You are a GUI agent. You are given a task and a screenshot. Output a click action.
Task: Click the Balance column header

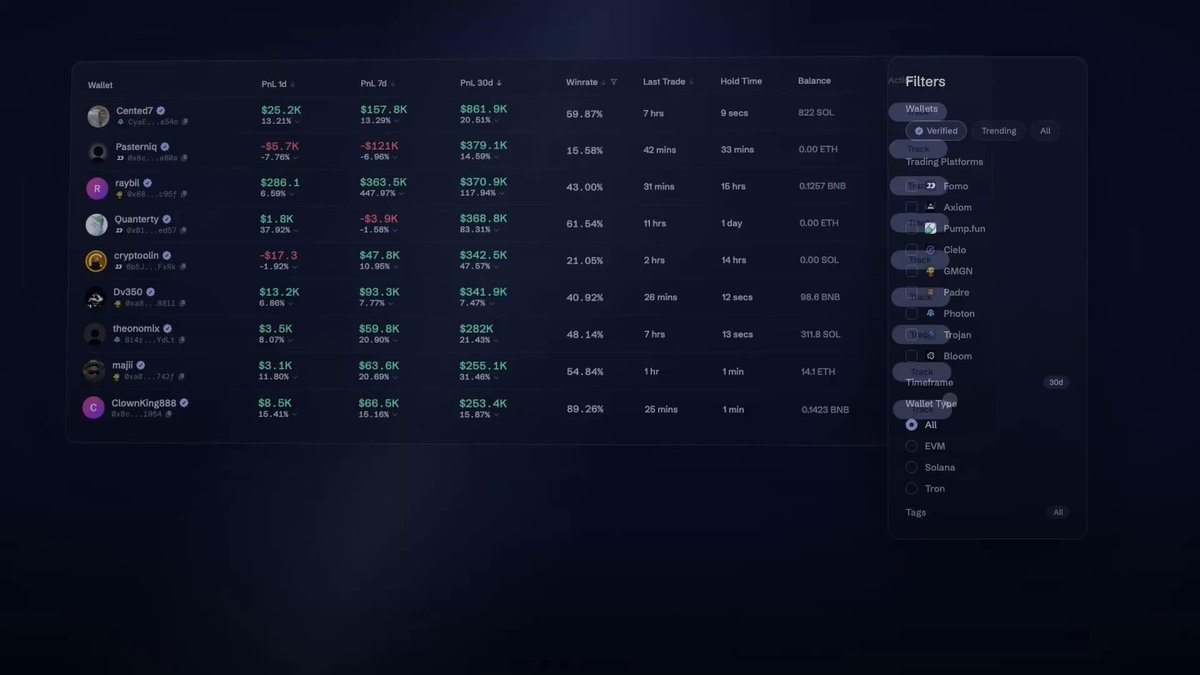point(814,81)
